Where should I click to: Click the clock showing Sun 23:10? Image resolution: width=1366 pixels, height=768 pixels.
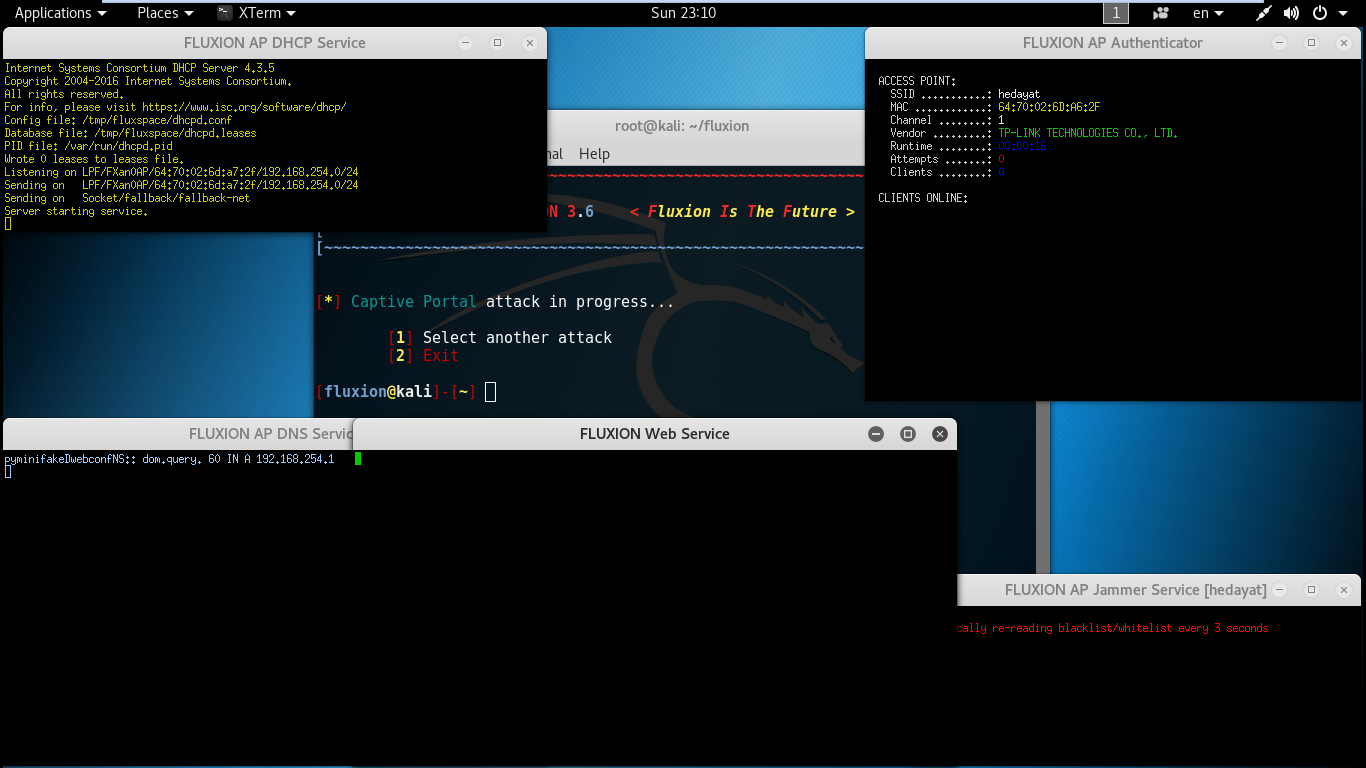pos(683,13)
